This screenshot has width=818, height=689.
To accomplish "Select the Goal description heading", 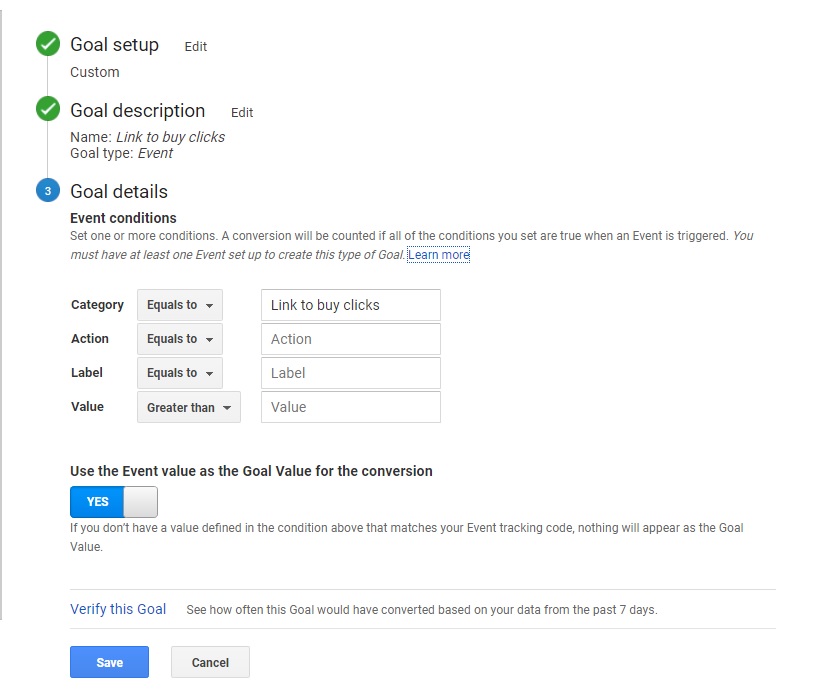I will [137, 111].
